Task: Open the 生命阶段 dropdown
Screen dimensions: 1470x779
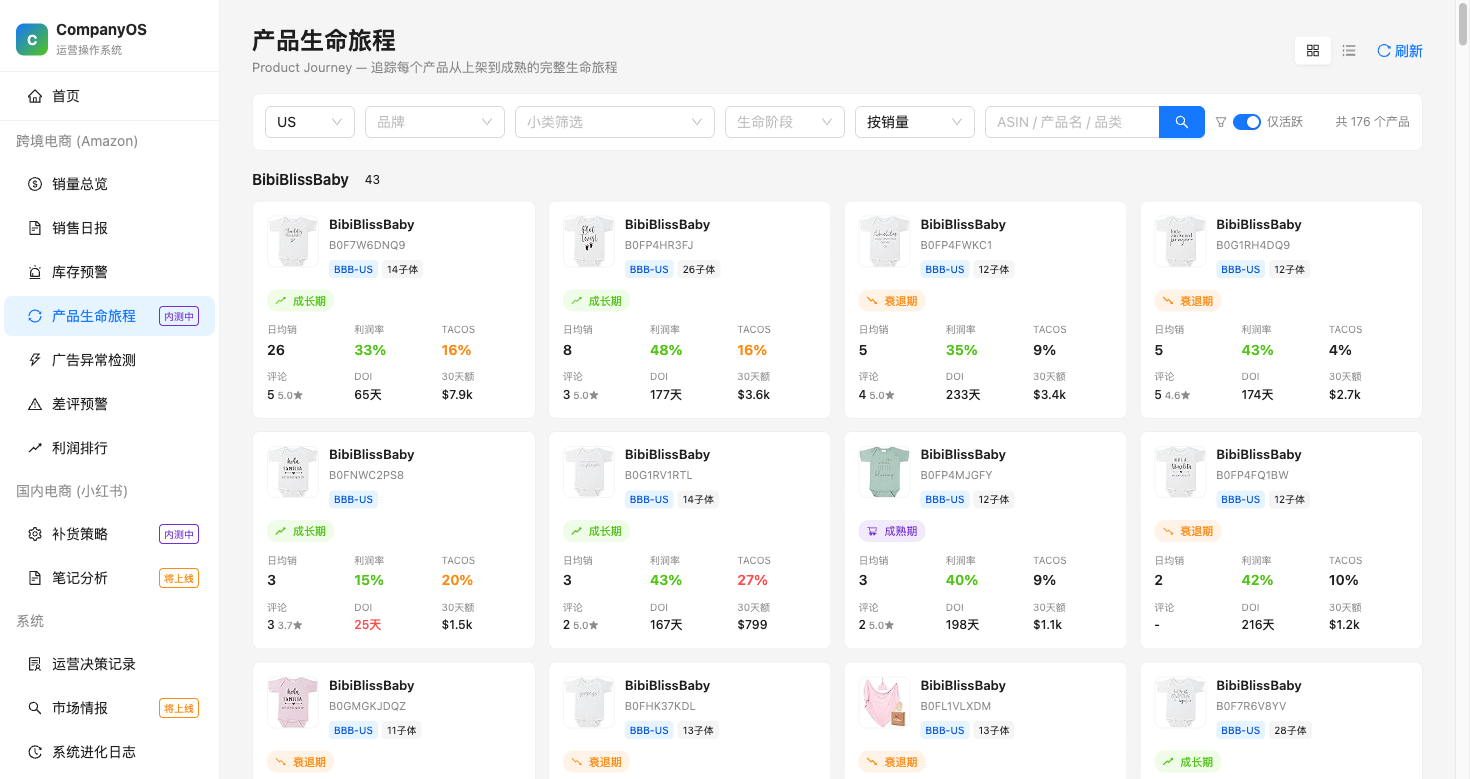Action: 785,122
